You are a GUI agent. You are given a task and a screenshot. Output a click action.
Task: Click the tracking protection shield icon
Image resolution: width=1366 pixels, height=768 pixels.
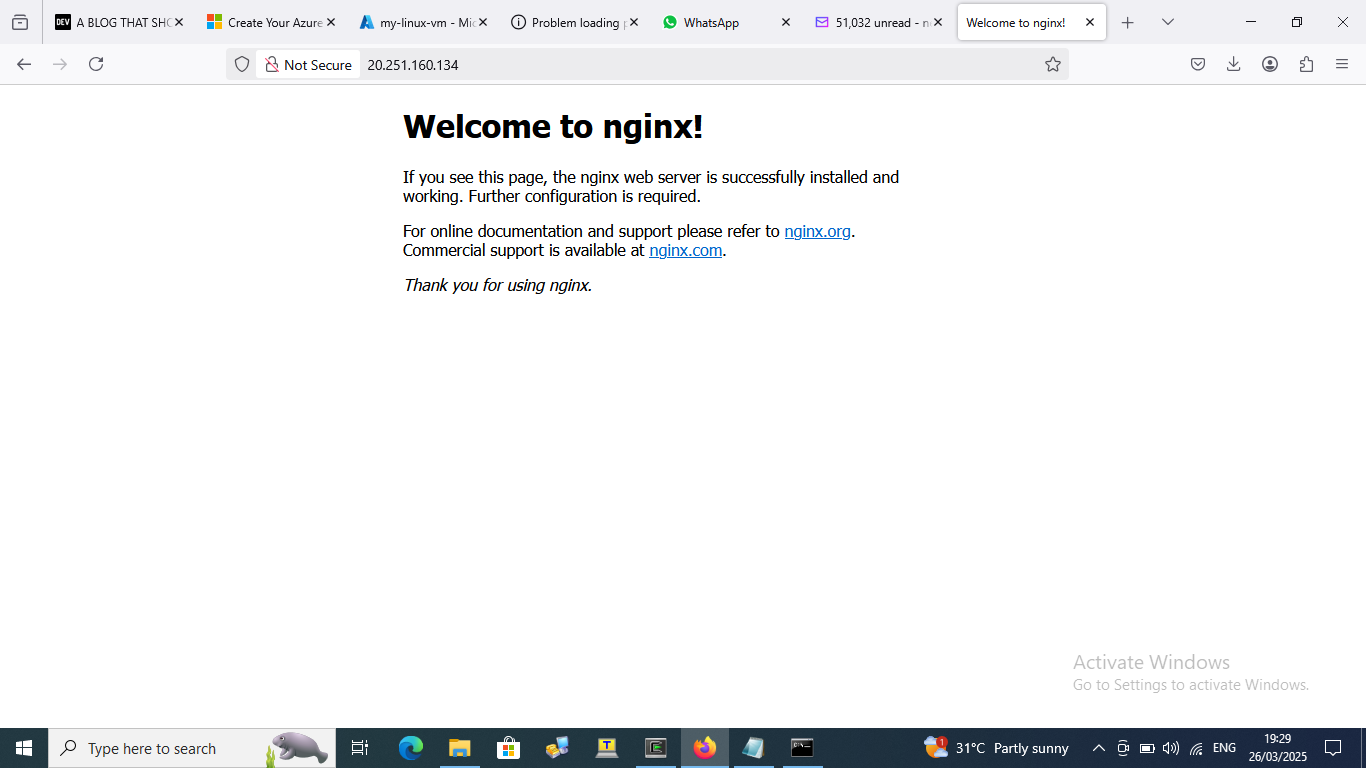tap(242, 64)
